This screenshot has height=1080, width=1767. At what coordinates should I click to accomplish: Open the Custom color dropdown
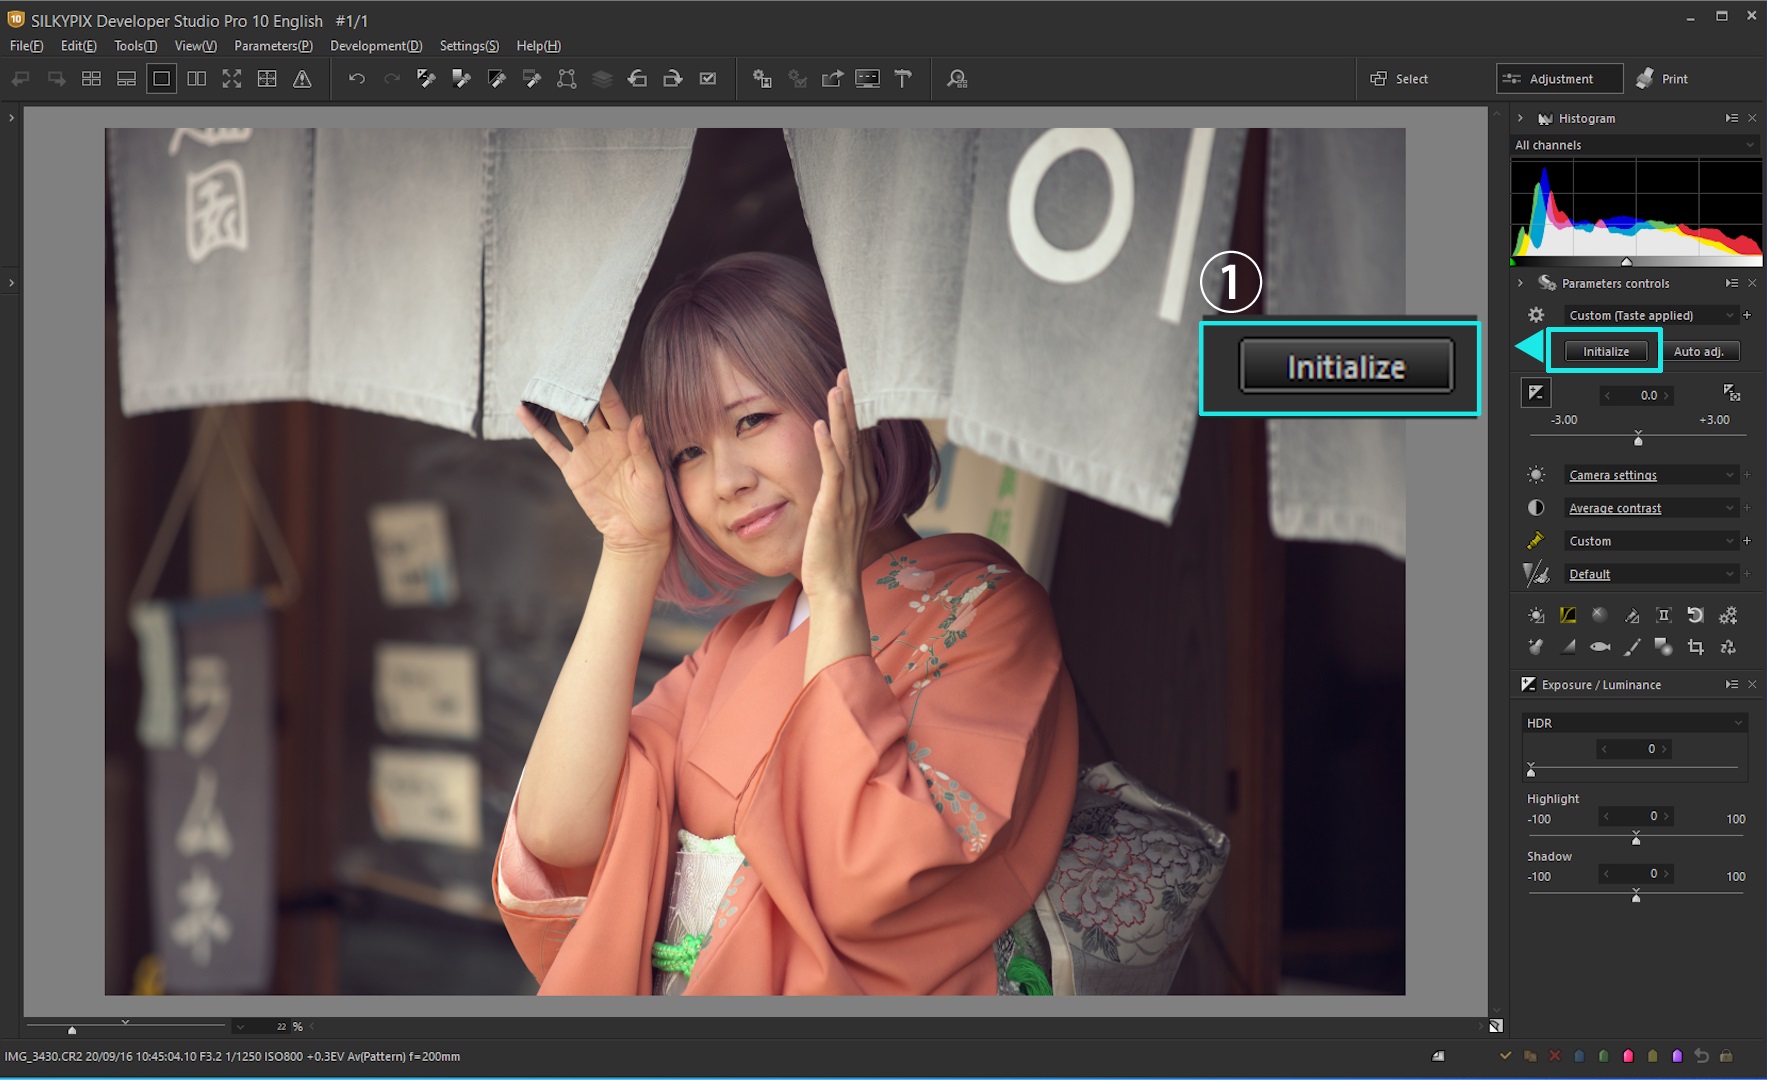coord(1651,541)
